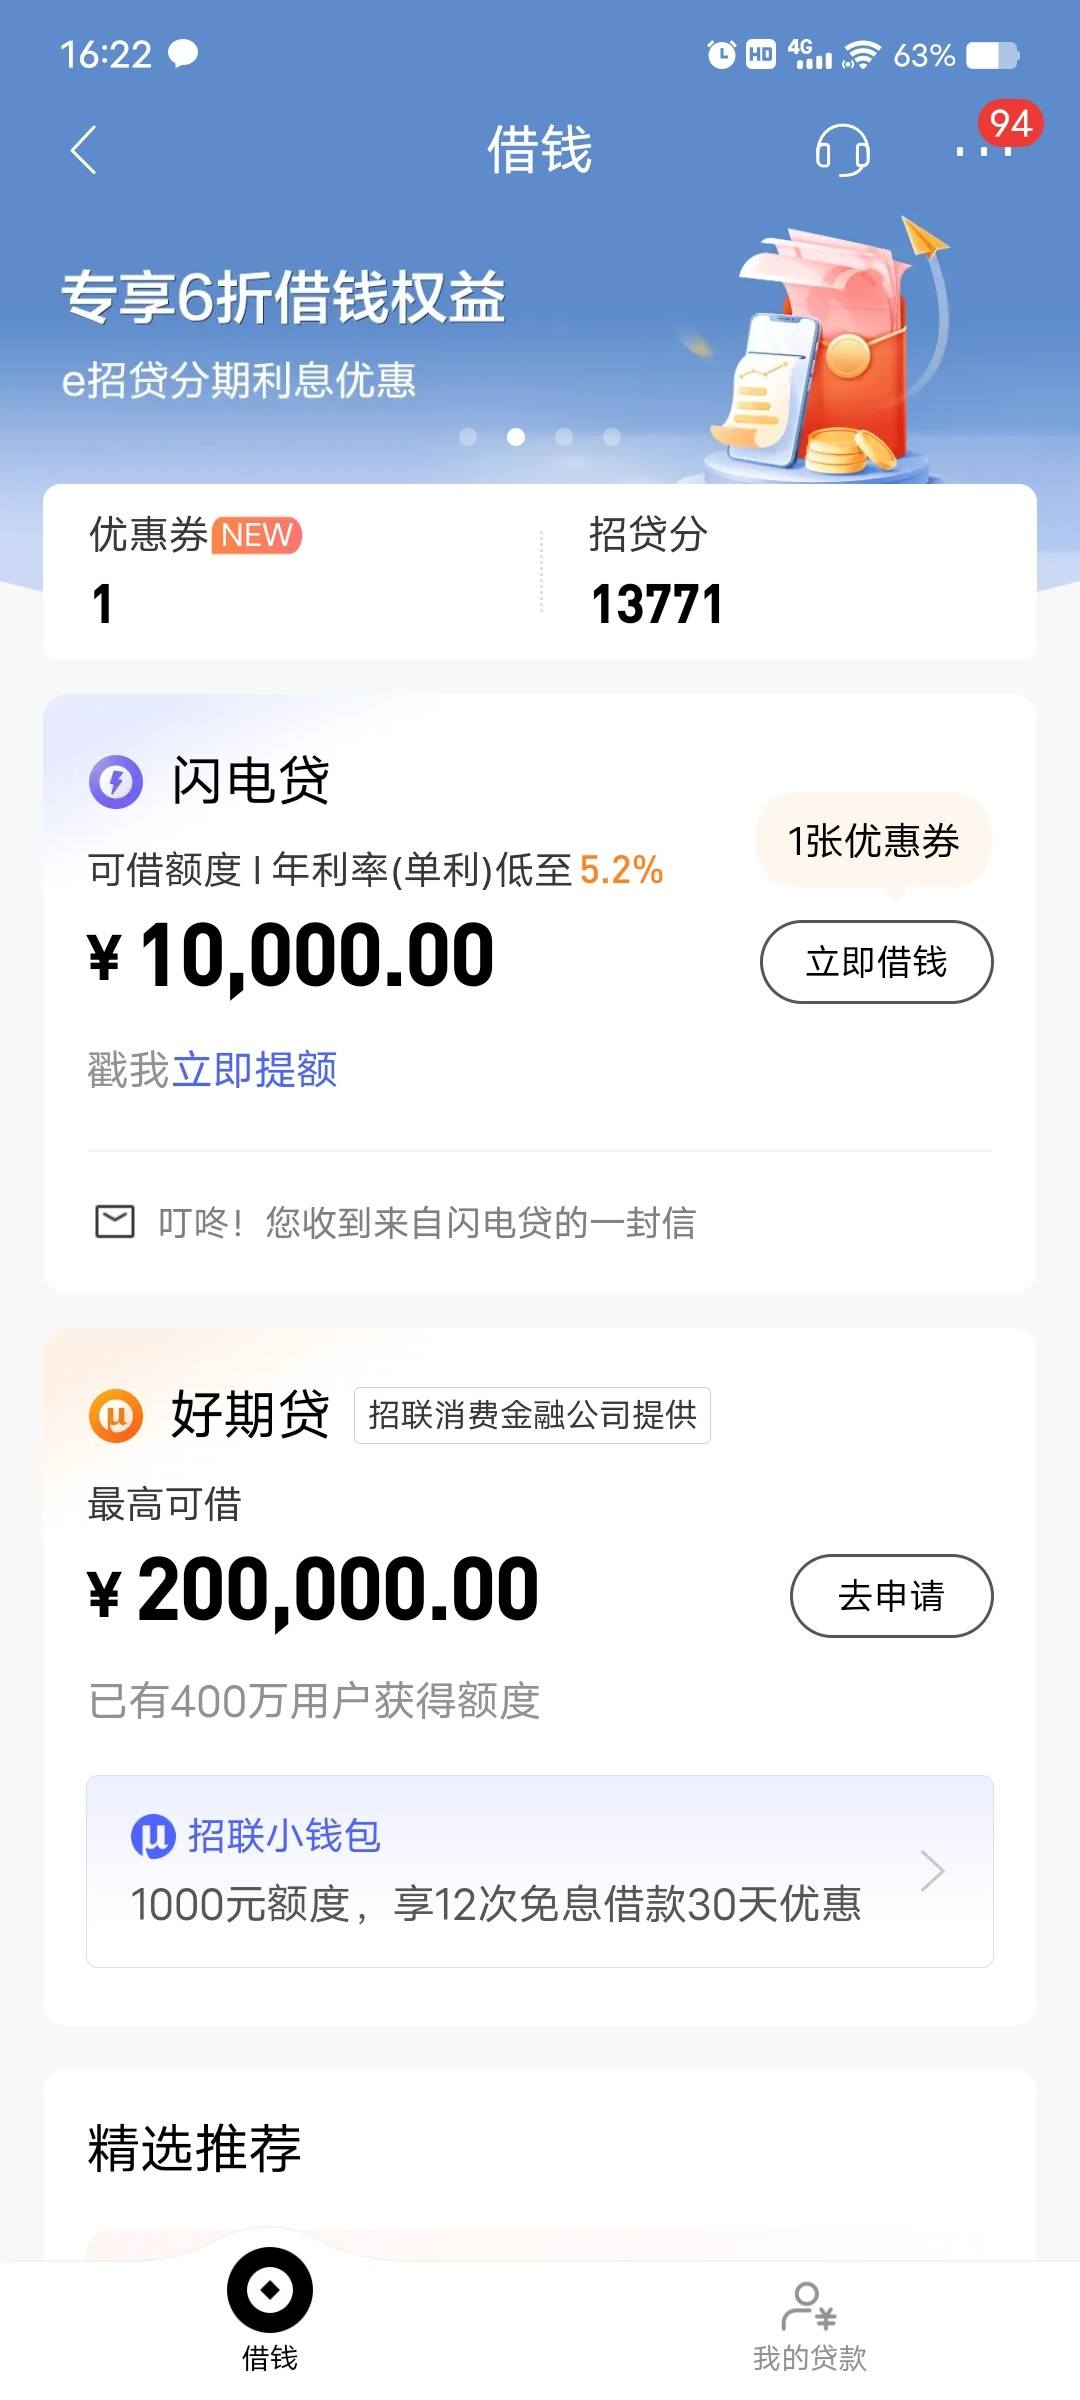
Task: Tap the 闪电贷 lightning logo icon
Action: click(x=116, y=781)
